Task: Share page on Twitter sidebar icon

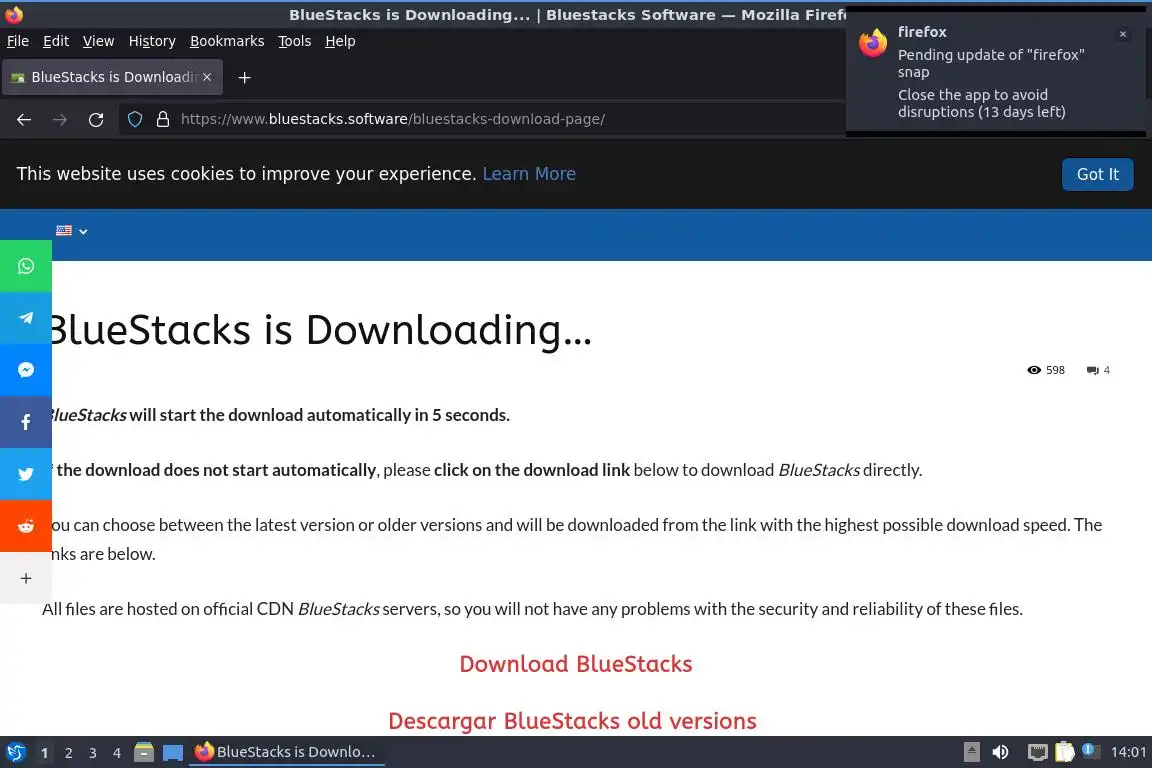Action: (26, 474)
